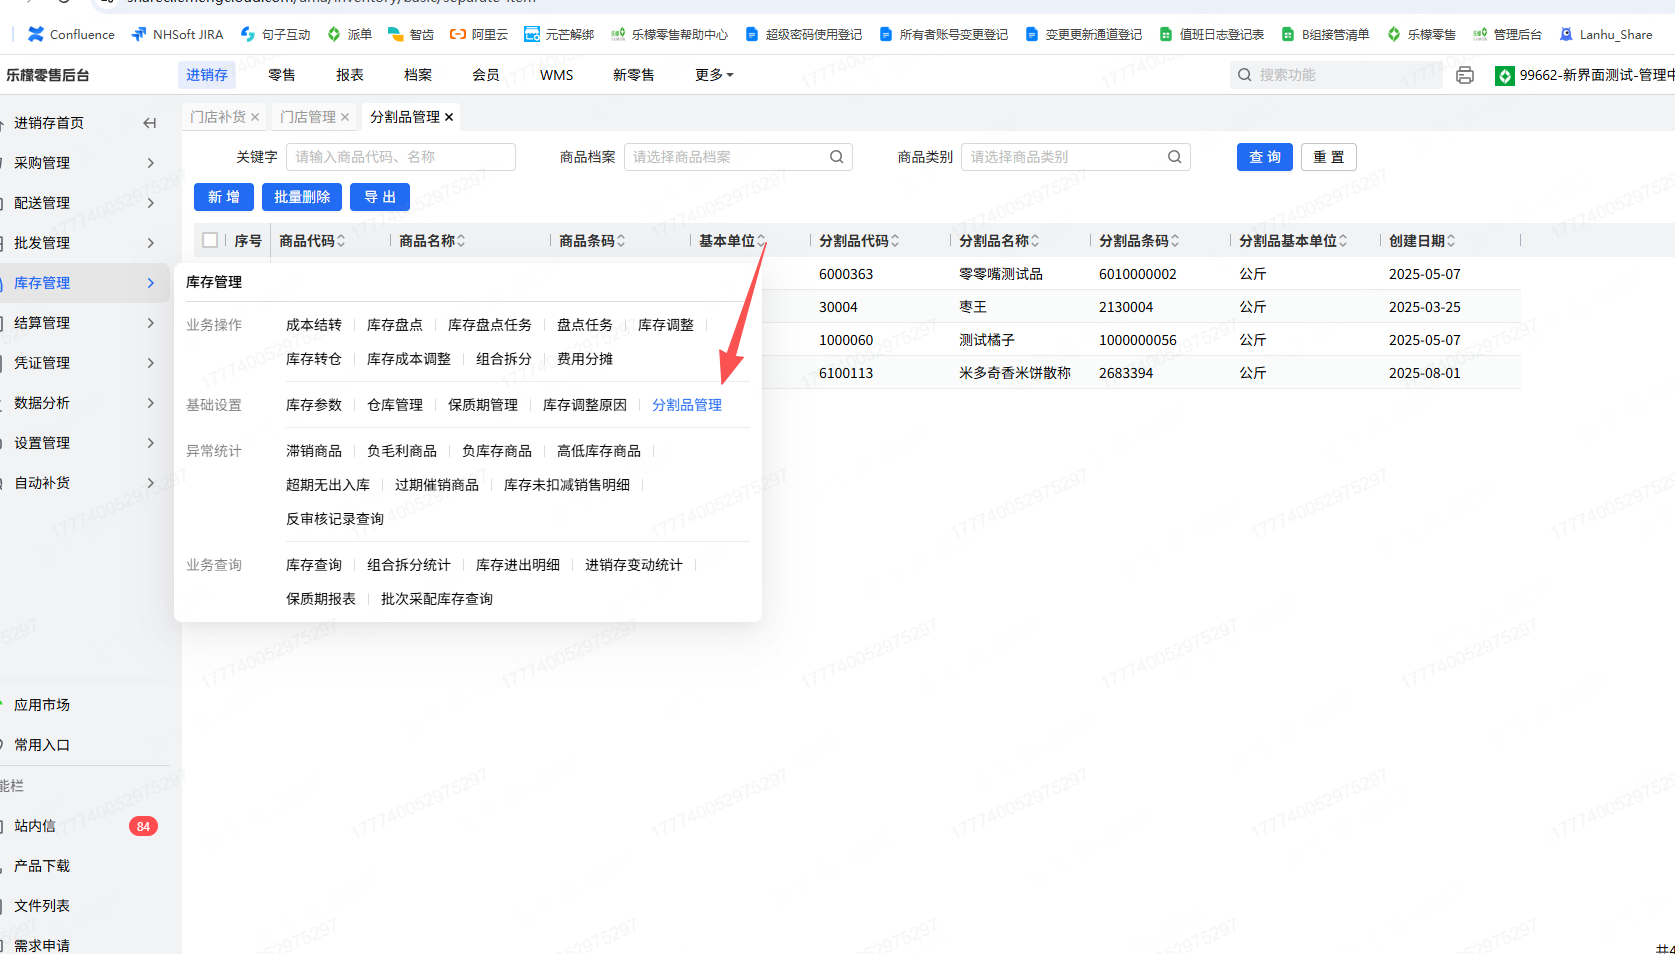Switch to the WMS top navigation tab
The image size is (1675, 954).
[557, 75]
